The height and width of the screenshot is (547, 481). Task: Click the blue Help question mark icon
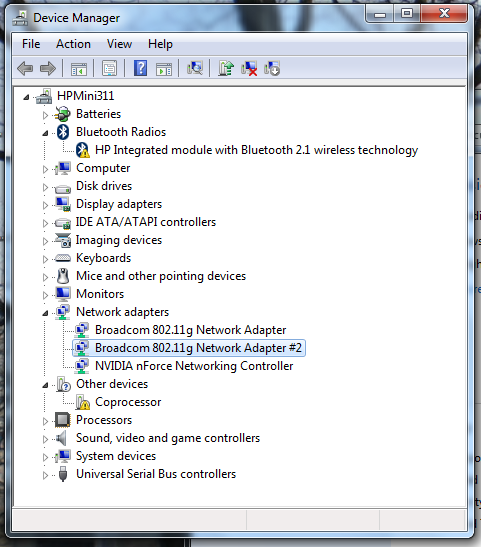(x=141, y=68)
